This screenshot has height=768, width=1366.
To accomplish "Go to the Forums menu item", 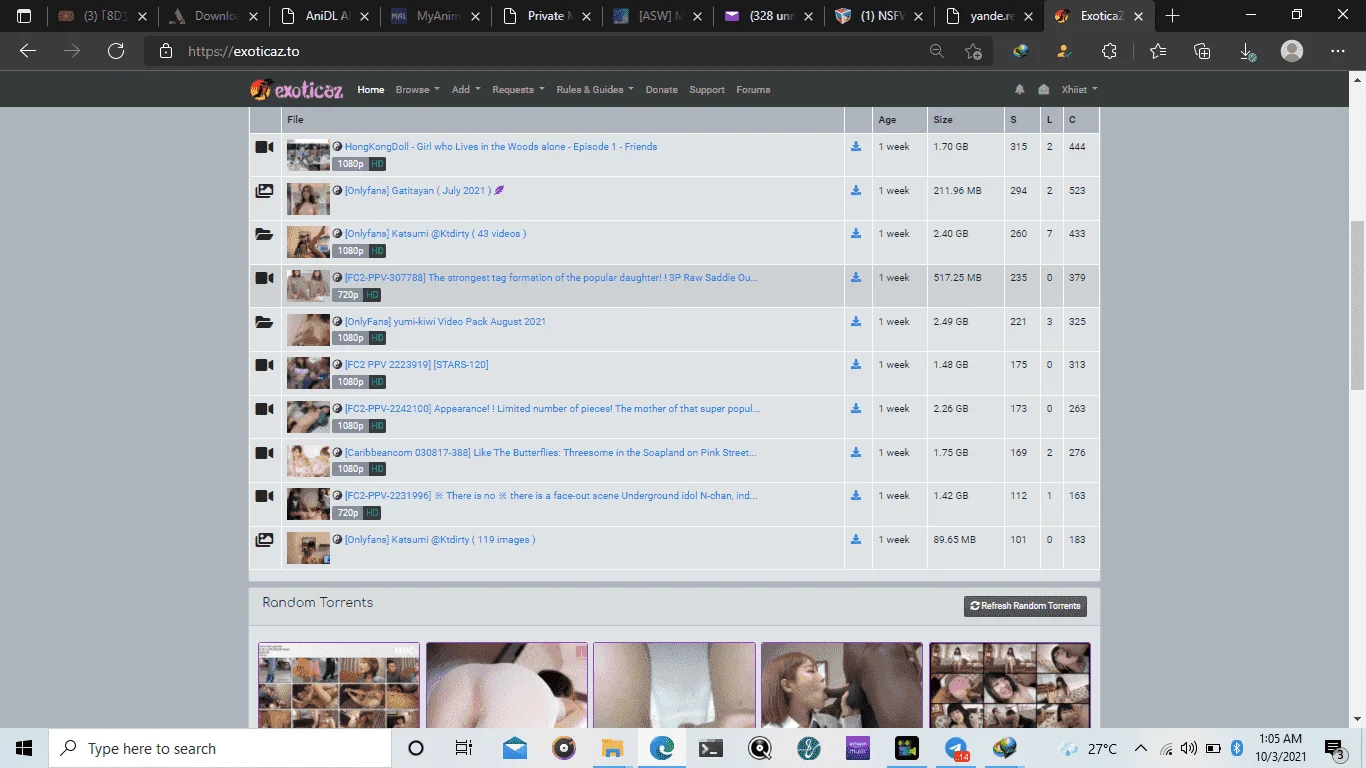I will (x=753, y=89).
